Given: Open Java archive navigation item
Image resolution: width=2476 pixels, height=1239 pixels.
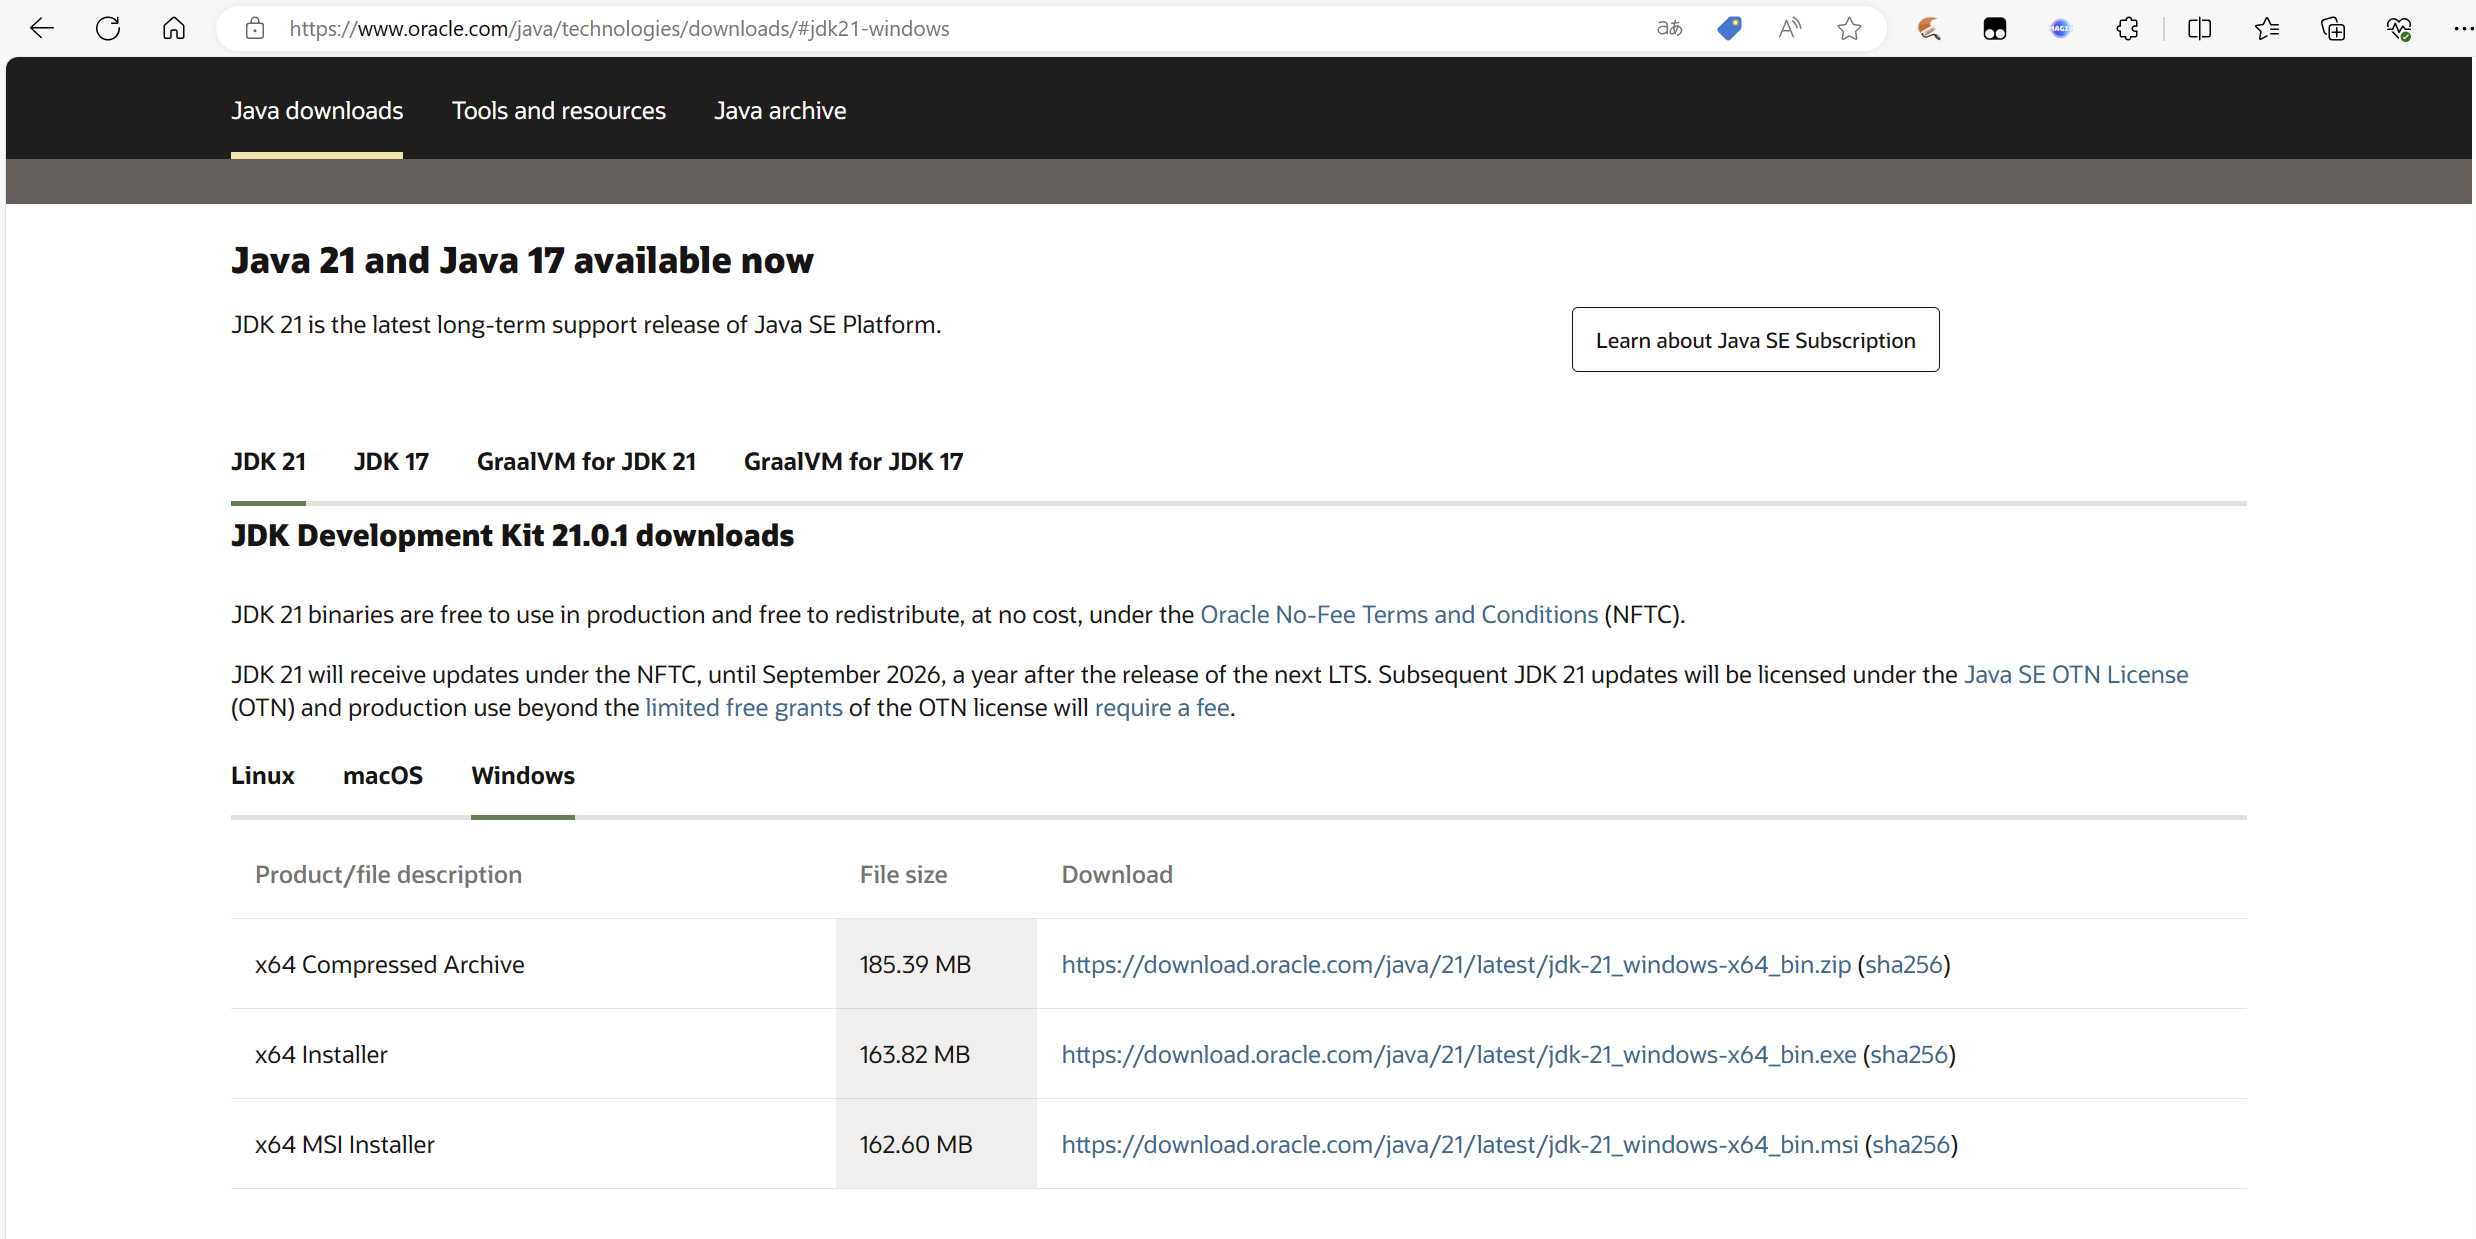Looking at the screenshot, I should [x=780, y=111].
